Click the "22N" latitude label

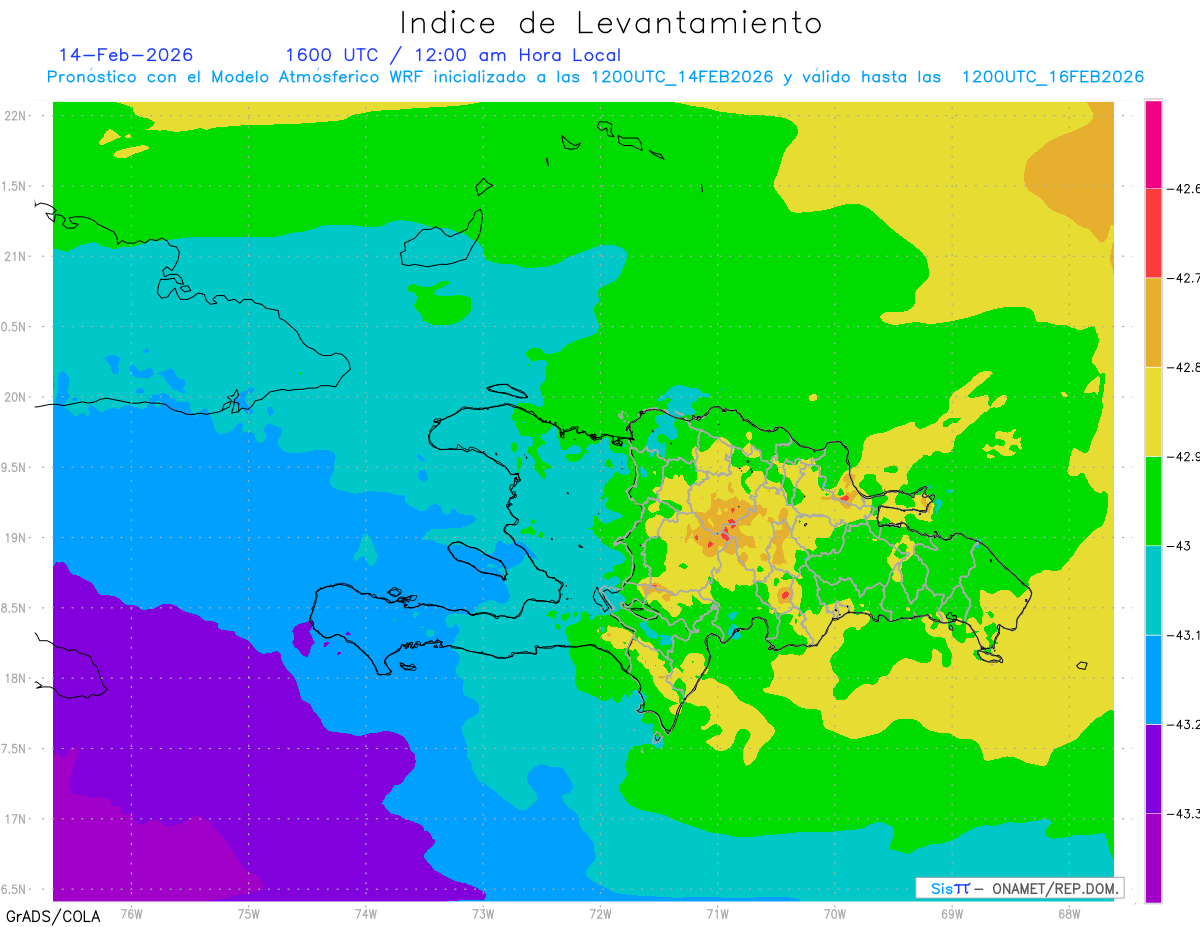pos(16,116)
